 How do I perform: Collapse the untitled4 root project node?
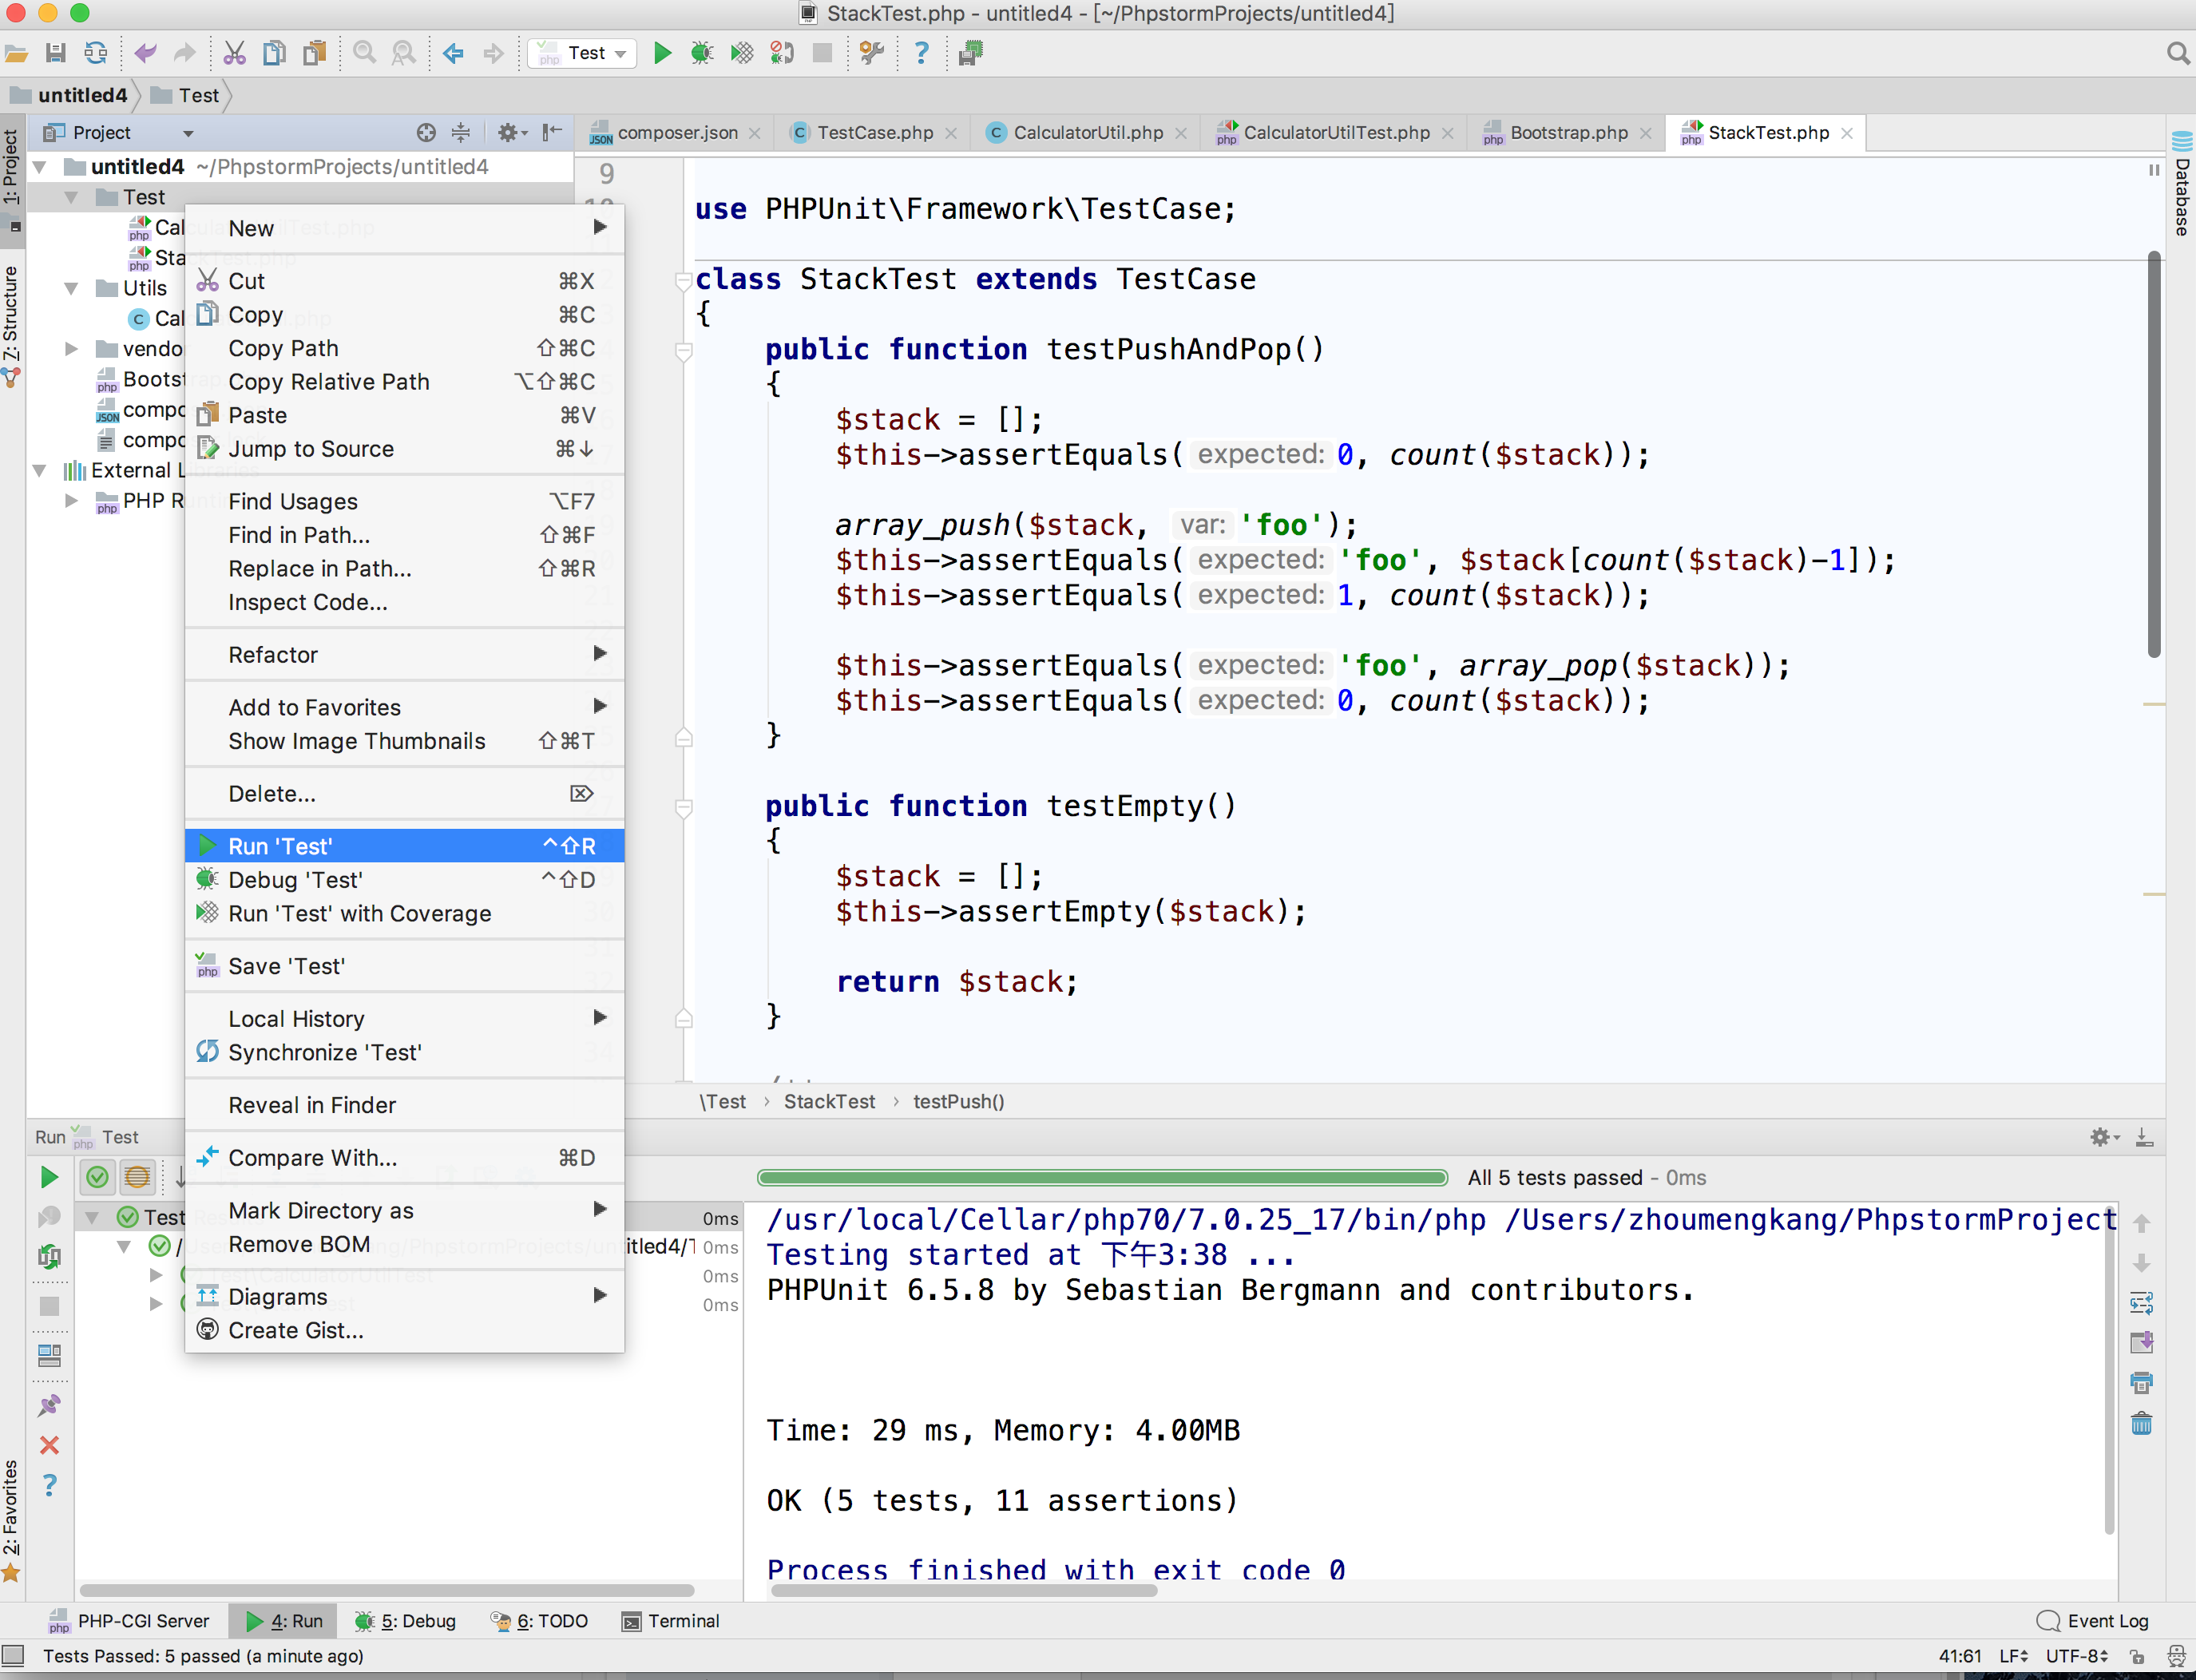pyautogui.click(x=40, y=166)
